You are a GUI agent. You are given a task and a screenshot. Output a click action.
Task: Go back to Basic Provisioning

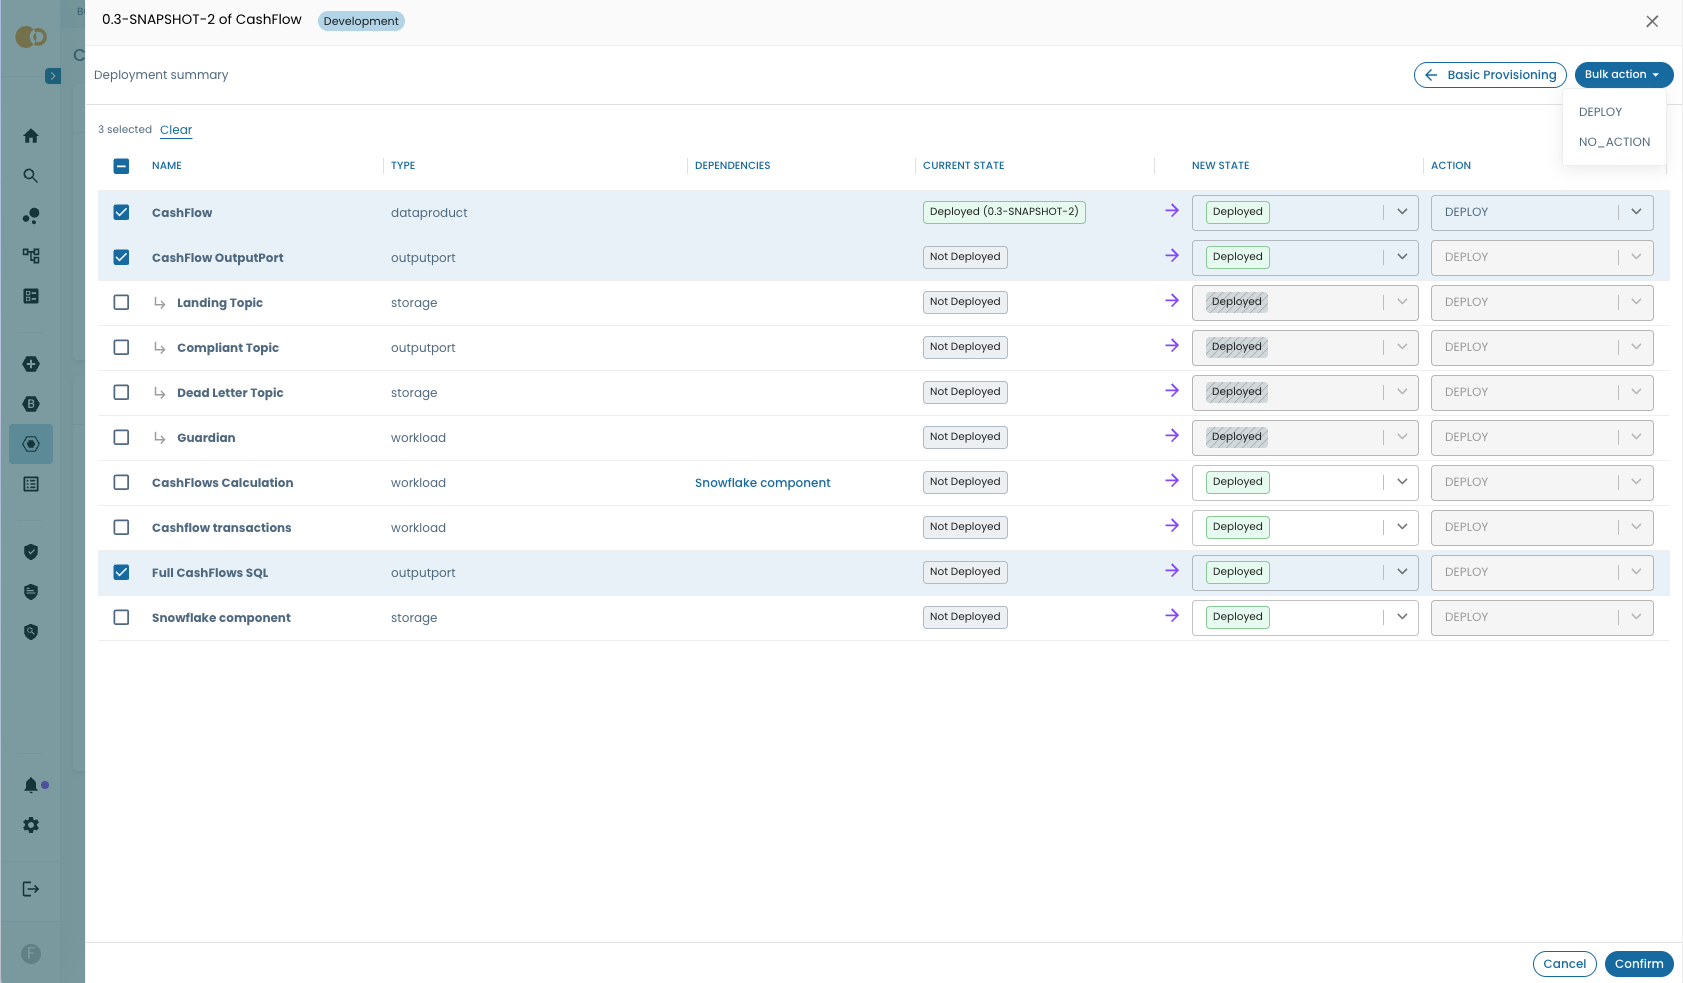point(1490,75)
